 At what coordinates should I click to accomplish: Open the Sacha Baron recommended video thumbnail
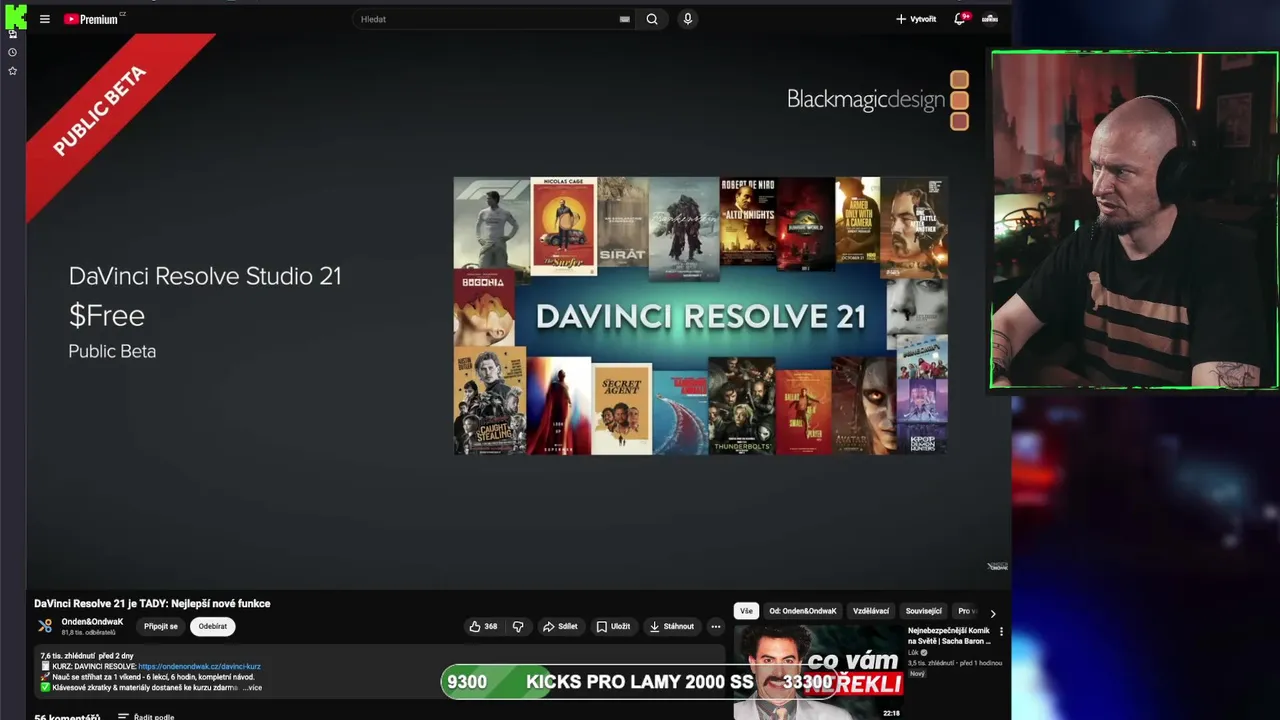[x=818, y=672]
